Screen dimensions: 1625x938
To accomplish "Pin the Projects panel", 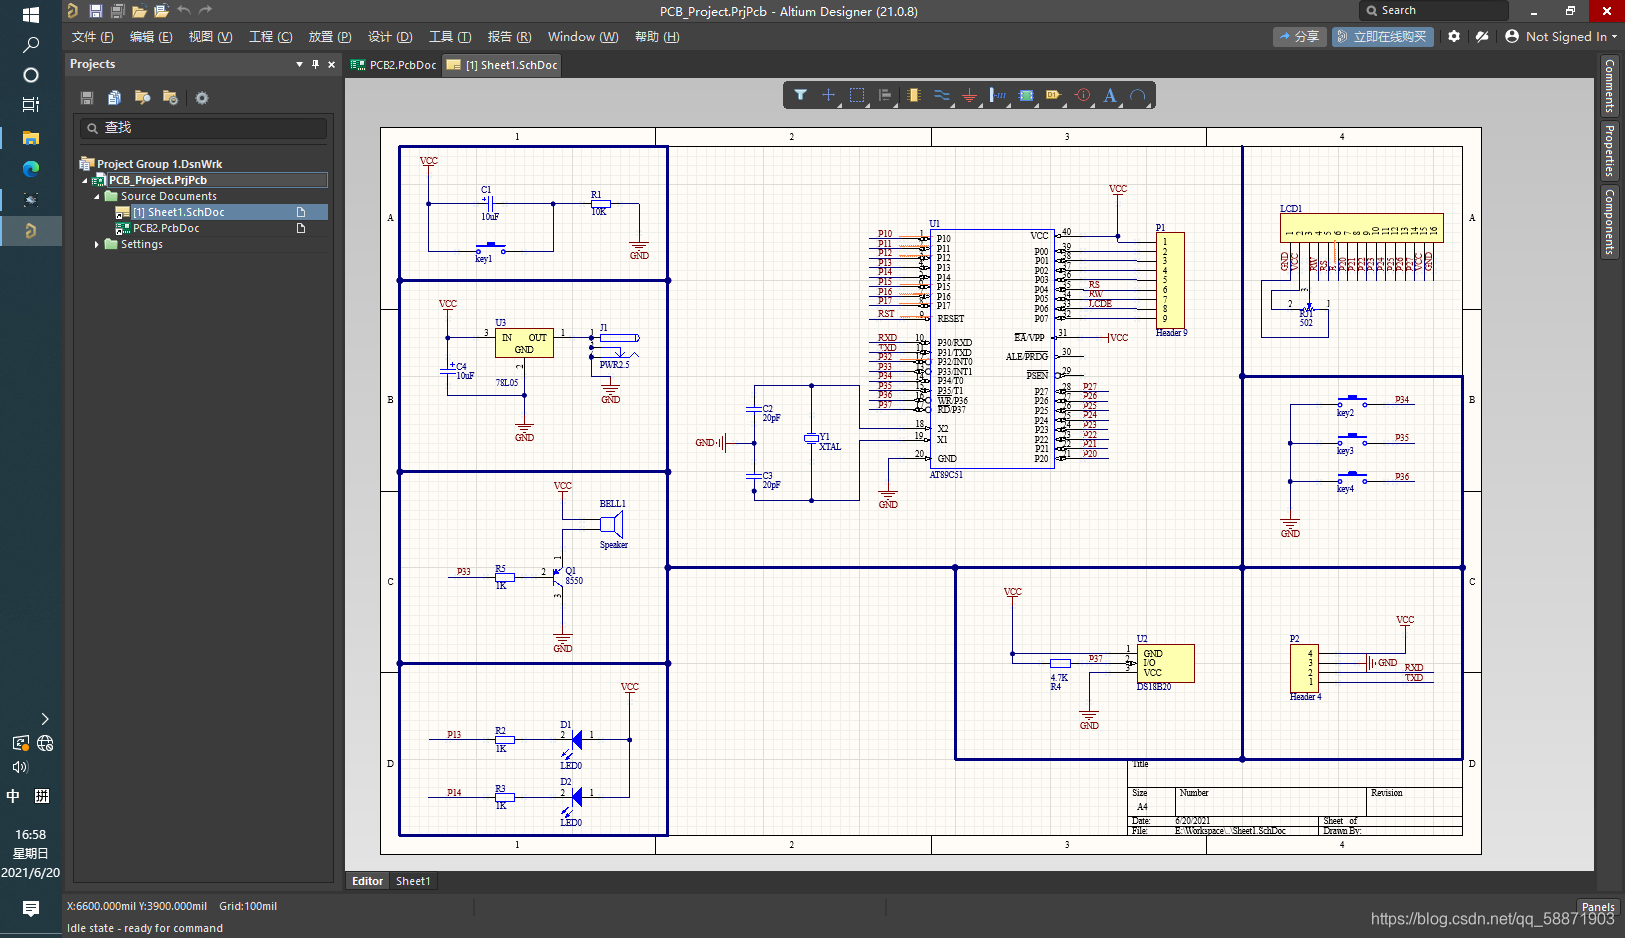I will [x=316, y=64].
